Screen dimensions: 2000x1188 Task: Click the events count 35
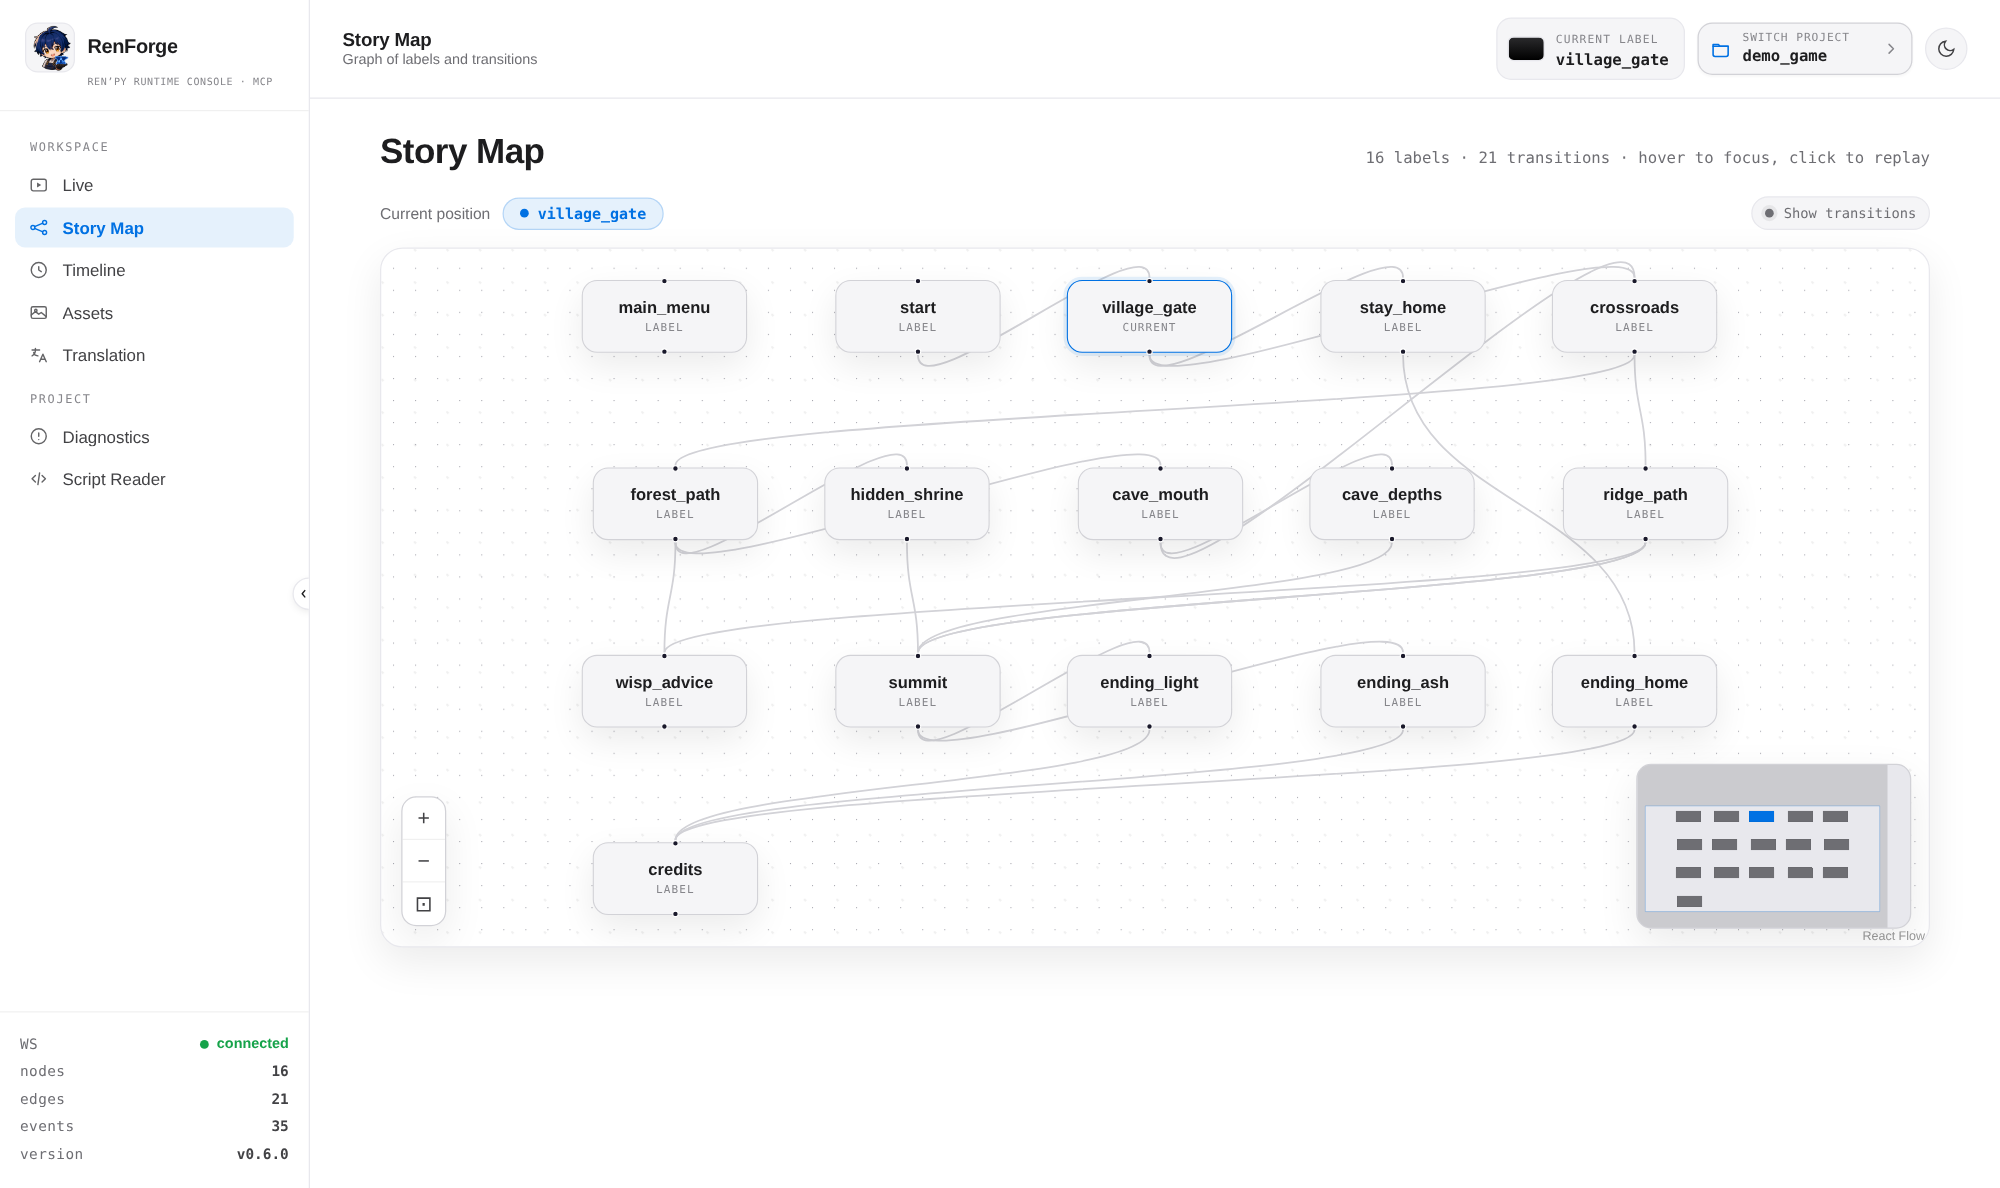point(280,1126)
